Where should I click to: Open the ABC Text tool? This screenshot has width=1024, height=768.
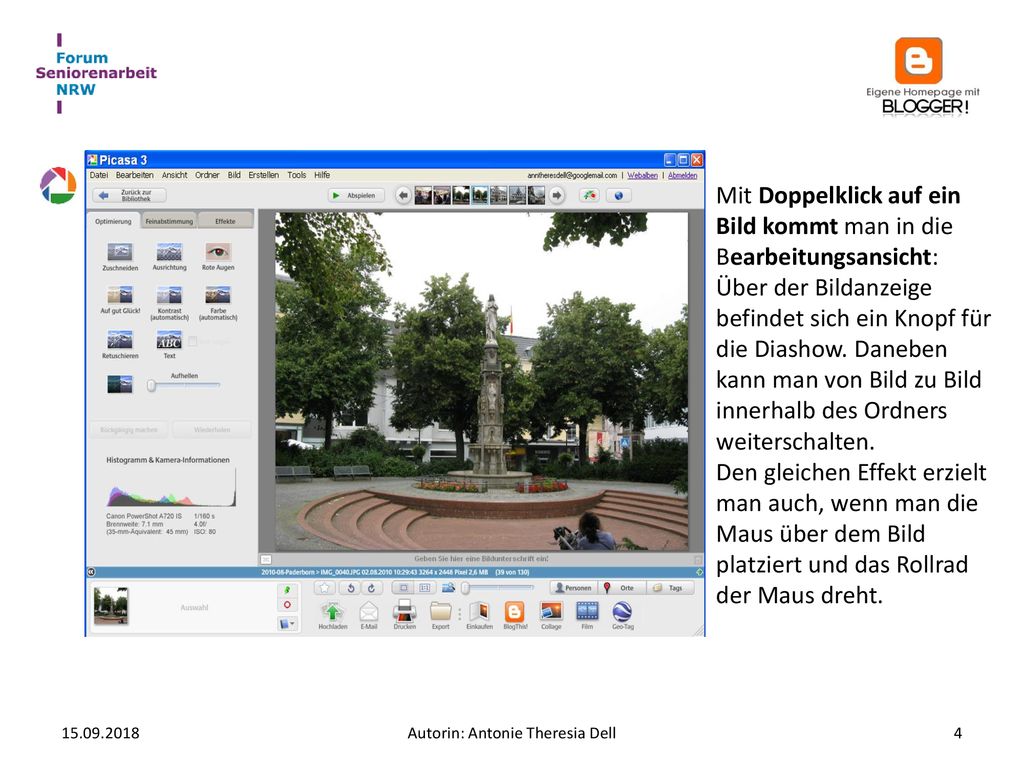coord(169,340)
